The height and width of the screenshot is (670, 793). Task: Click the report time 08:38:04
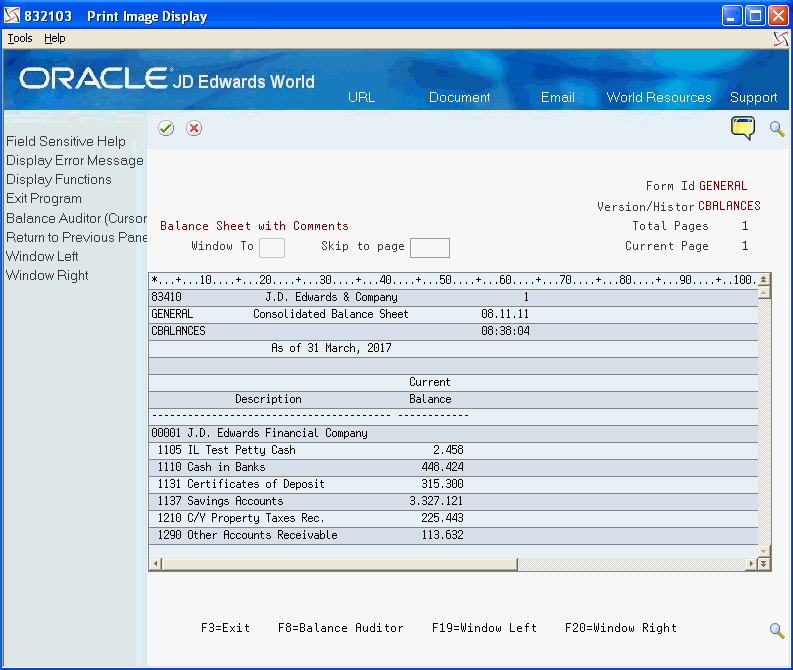(x=505, y=331)
